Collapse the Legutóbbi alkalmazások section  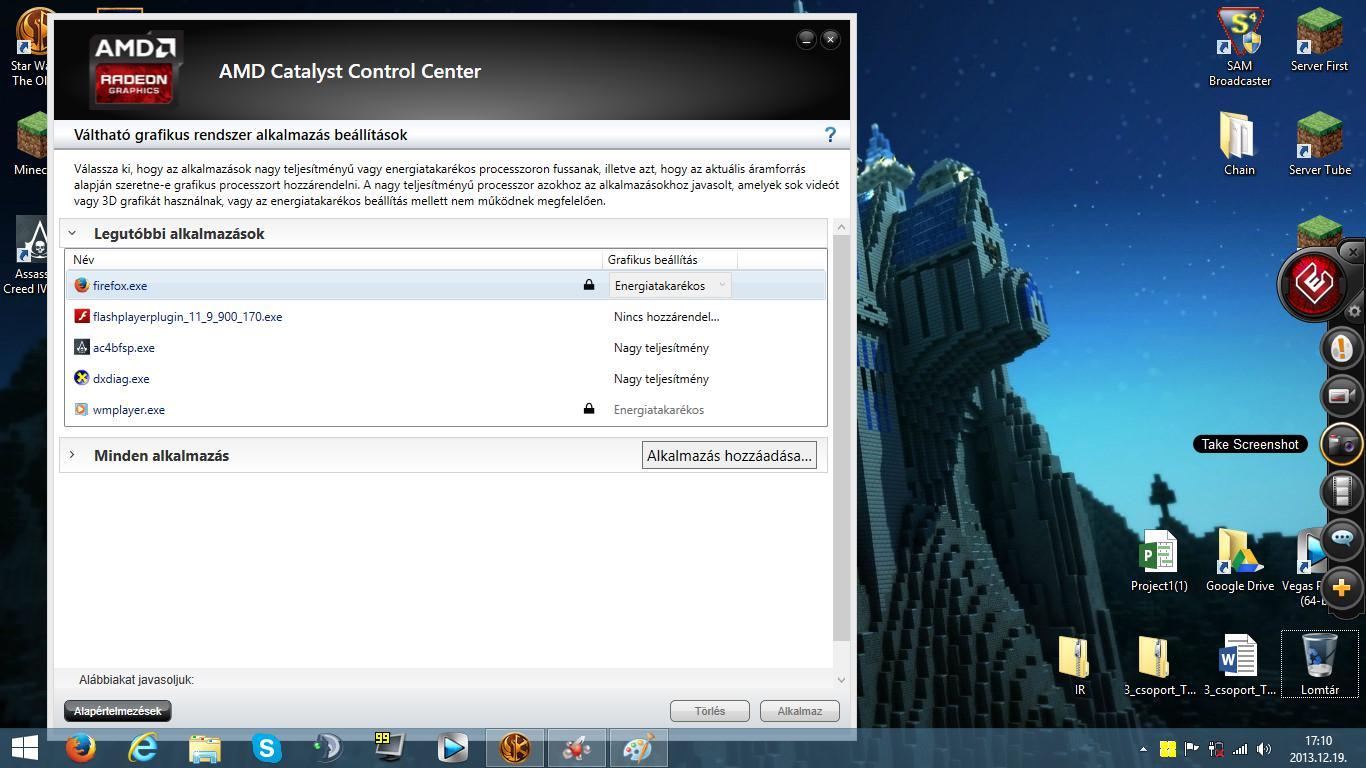point(72,233)
